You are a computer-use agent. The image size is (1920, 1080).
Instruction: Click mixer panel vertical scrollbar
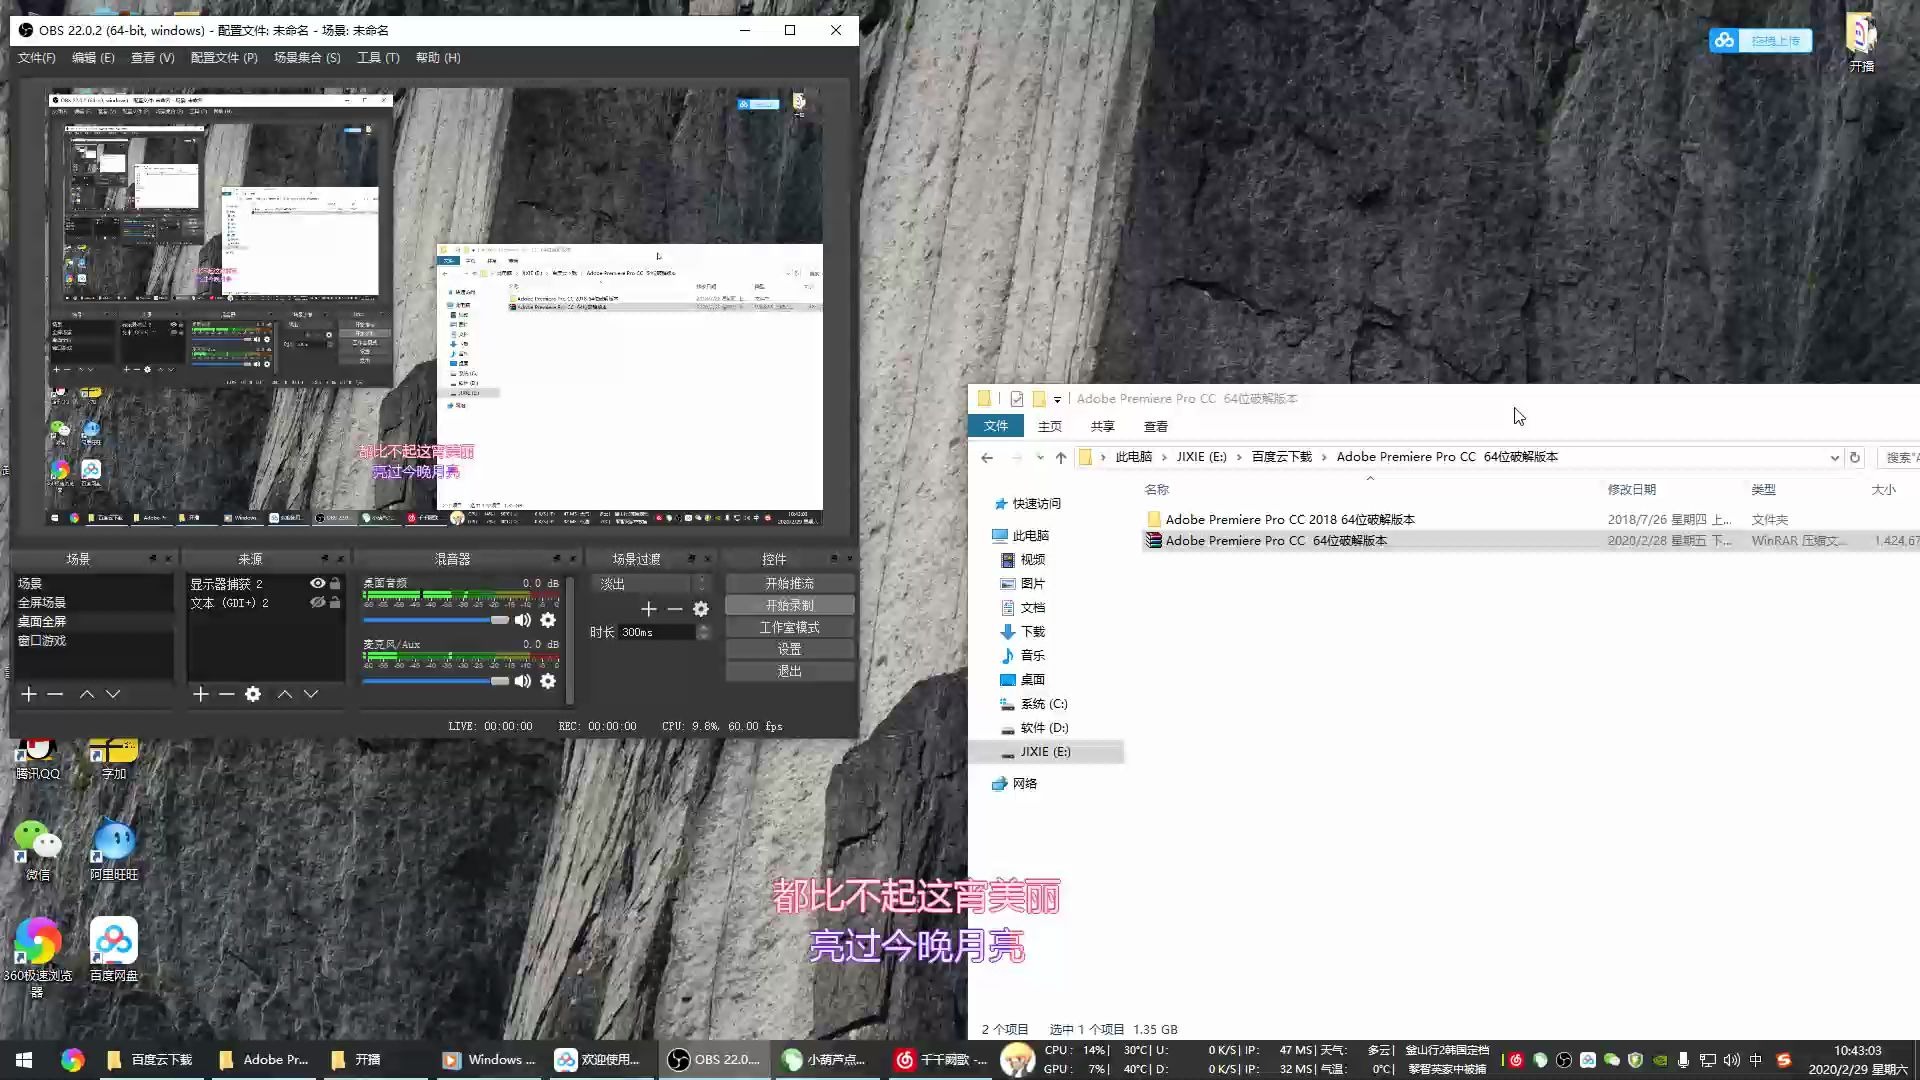(570, 640)
